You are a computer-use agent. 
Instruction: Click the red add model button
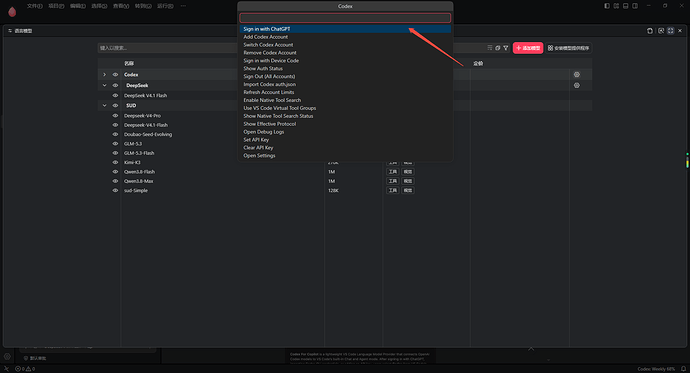click(528, 48)
